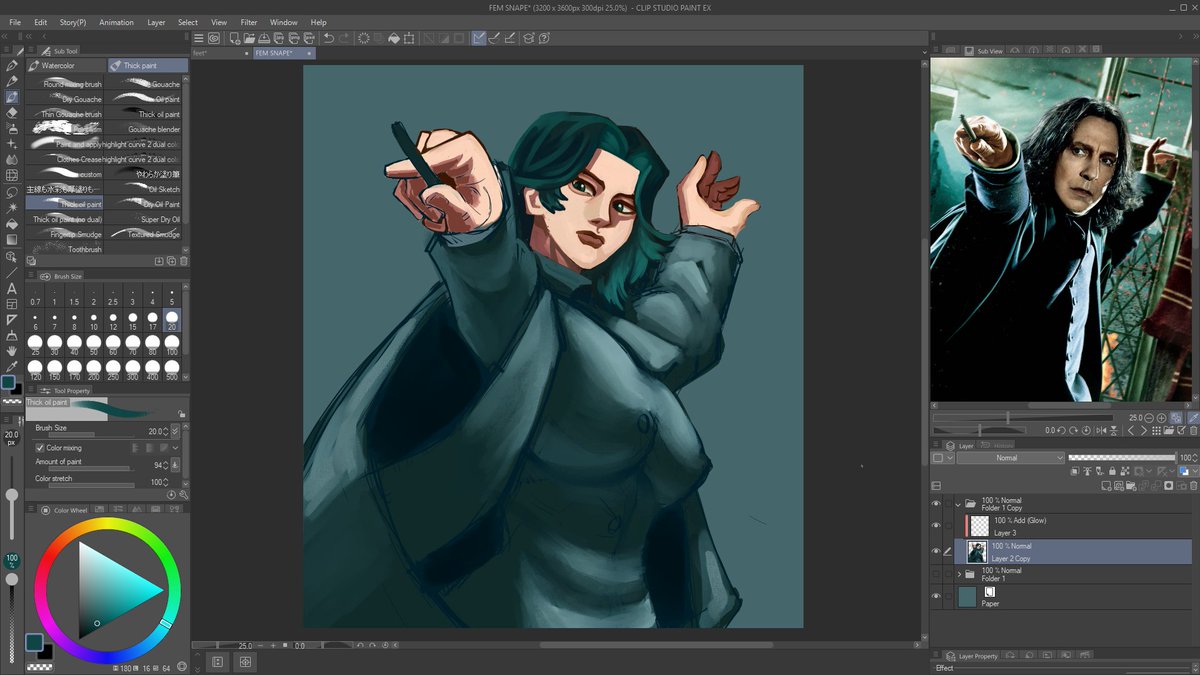The image size is (1200, 675).
Task: Zoom in on the Sub View image
Action: click(1163, 418)
